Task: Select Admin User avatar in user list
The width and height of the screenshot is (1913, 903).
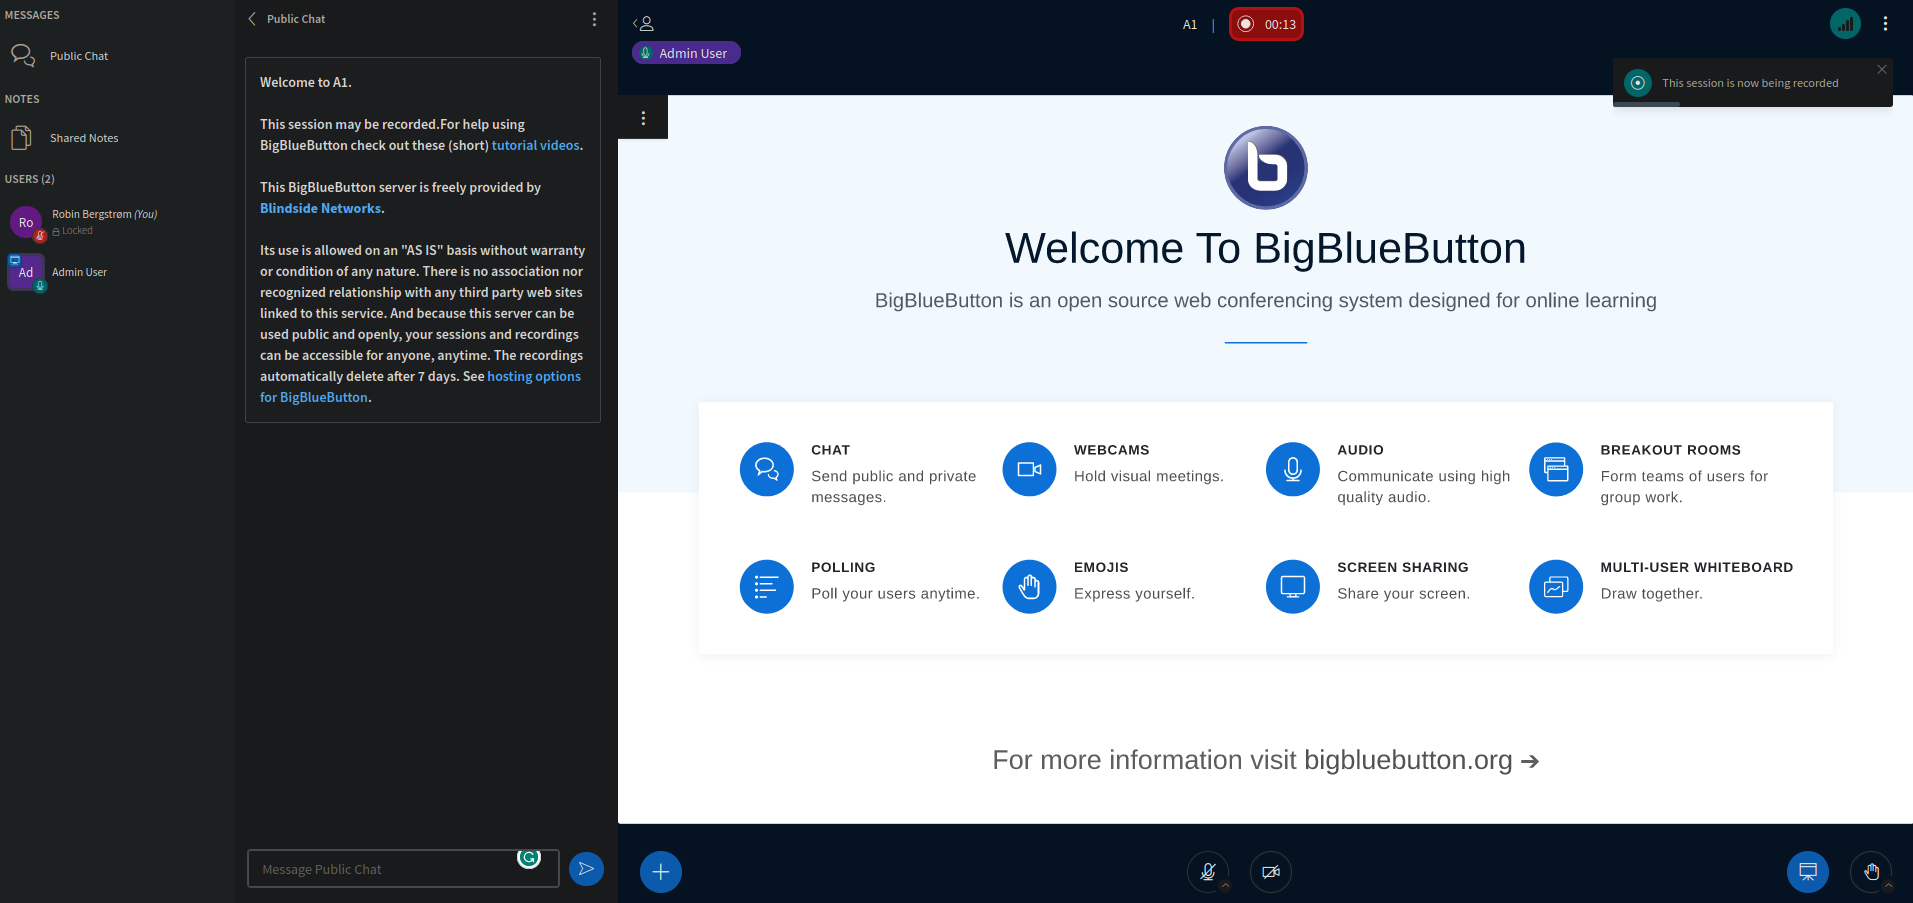Action: pos(26,272)
